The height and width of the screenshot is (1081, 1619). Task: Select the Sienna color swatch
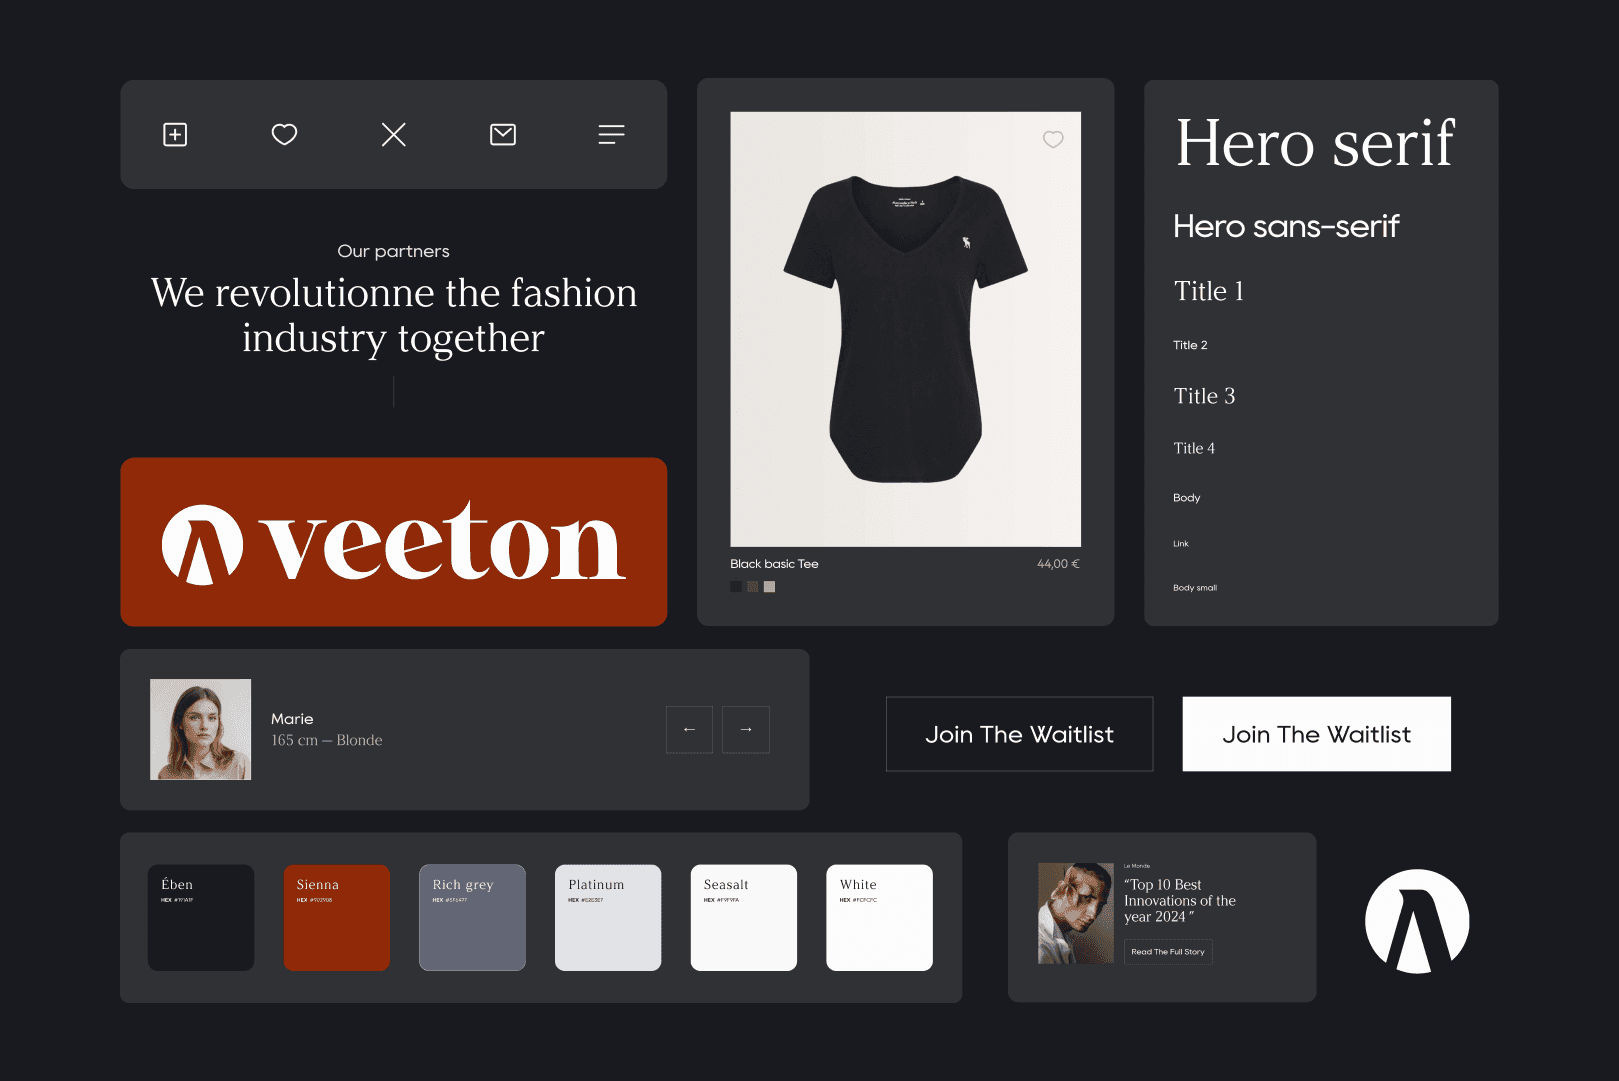tap(337, 917)
